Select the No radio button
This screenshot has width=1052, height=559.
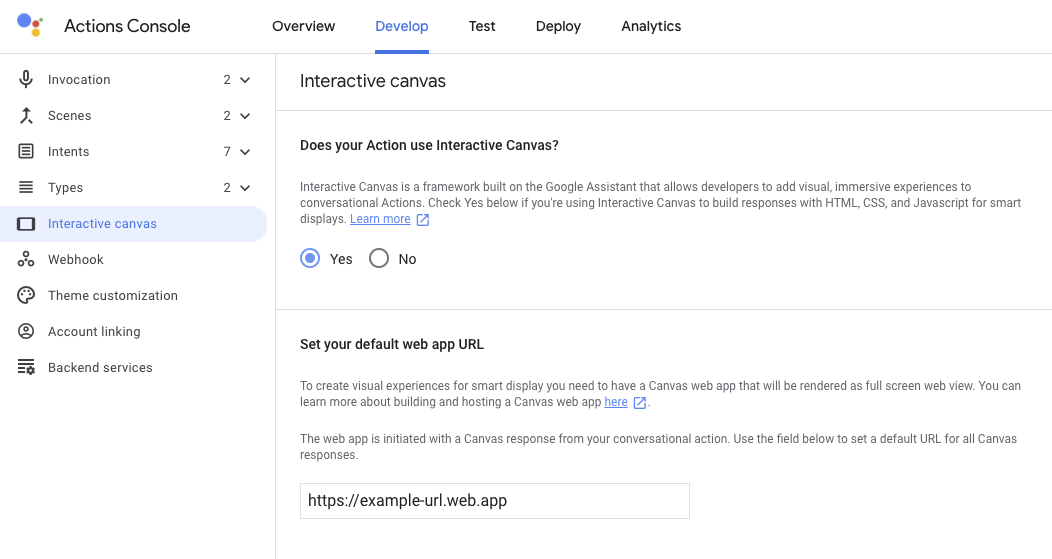click(379, 259)
